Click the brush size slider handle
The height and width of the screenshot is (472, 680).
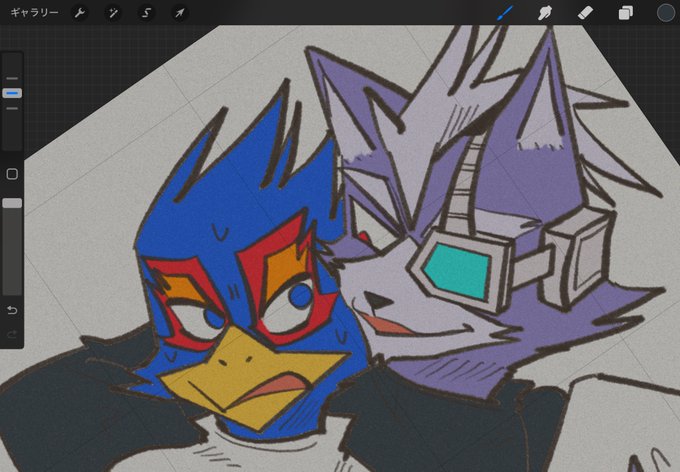12,93
